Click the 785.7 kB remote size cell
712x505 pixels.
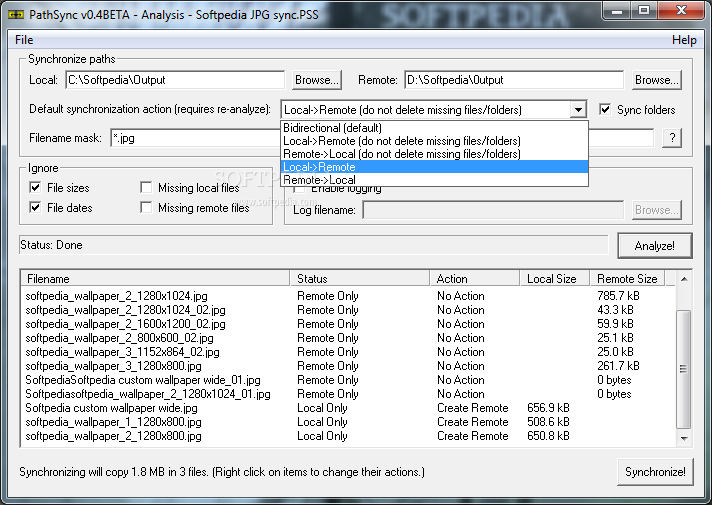(x=618, y=296)
